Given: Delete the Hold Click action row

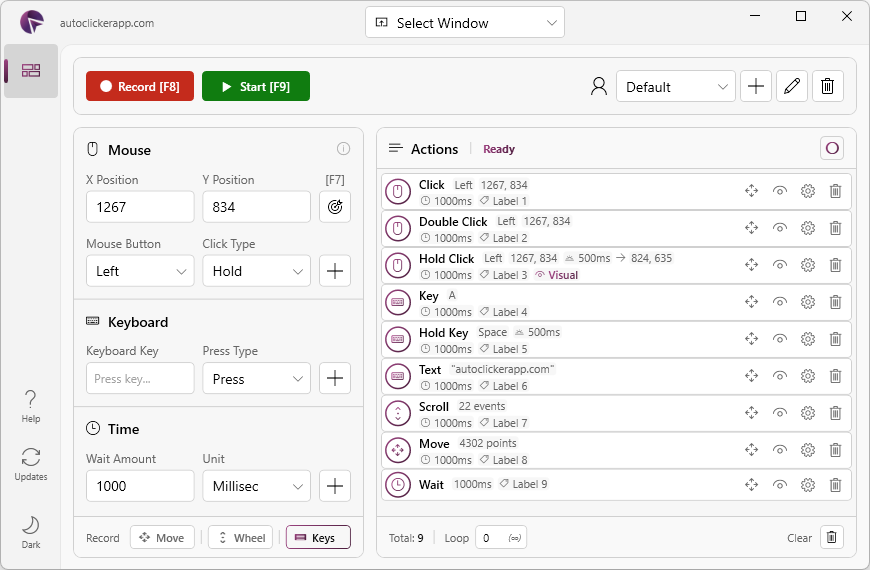Looking at the screenshot, I should [x=835, y=265].
